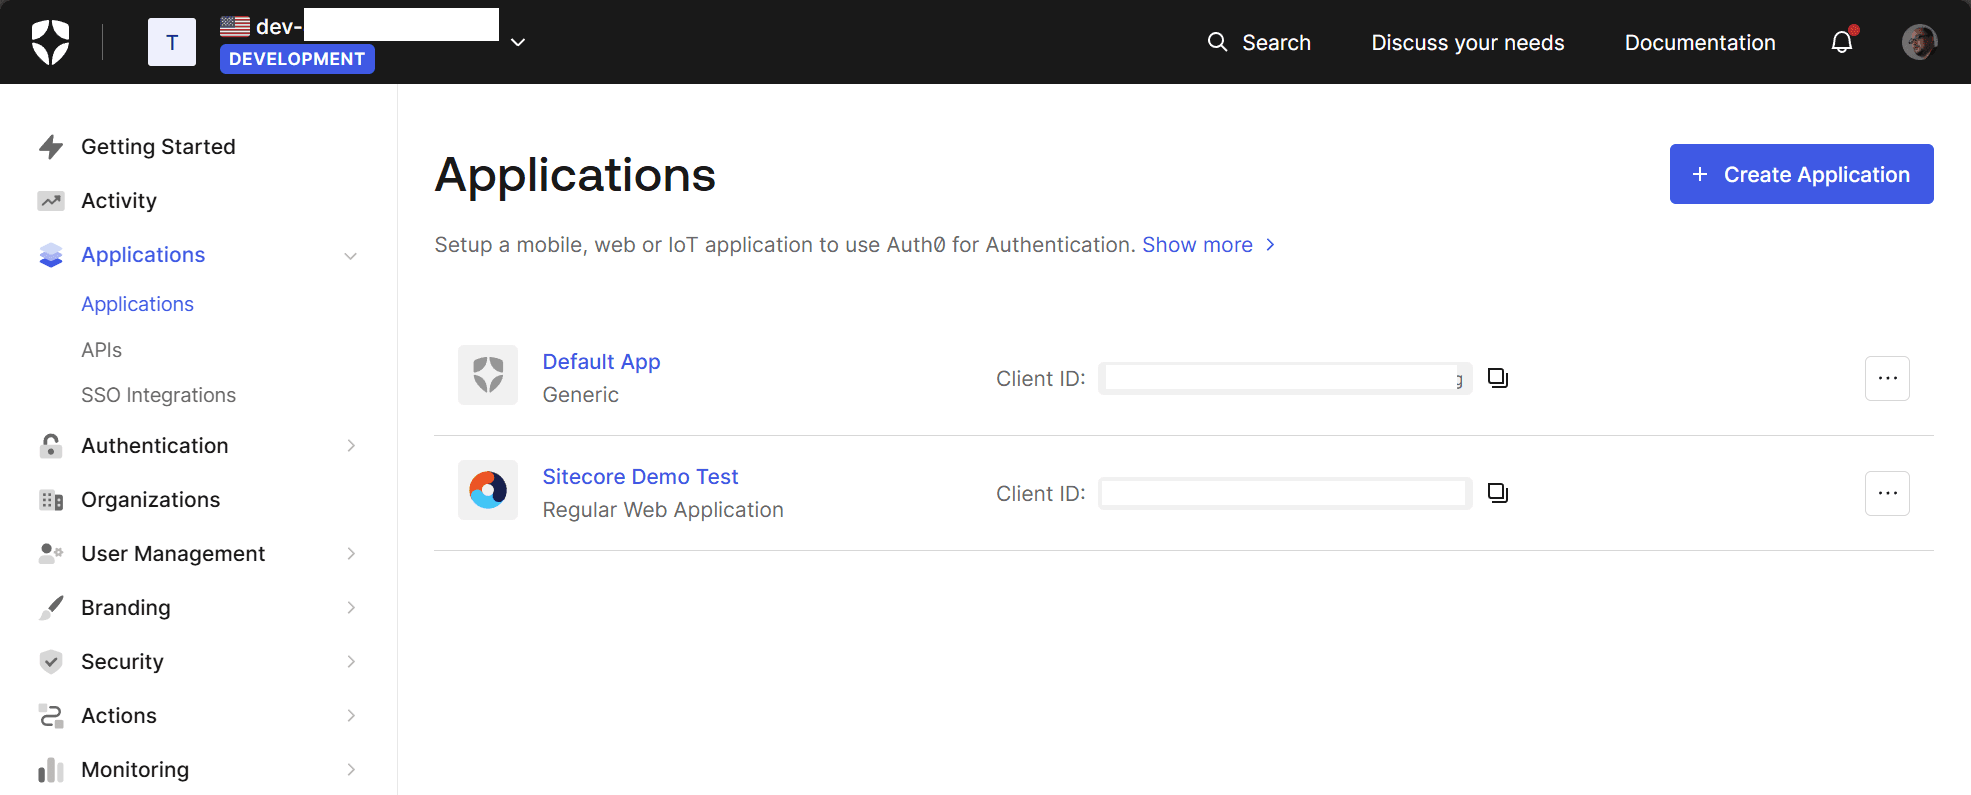Image resolution: width=1971 pixels, height=795 pixels.
Task: Collapse the Applications sidebar section
Action: click(351, 256)
